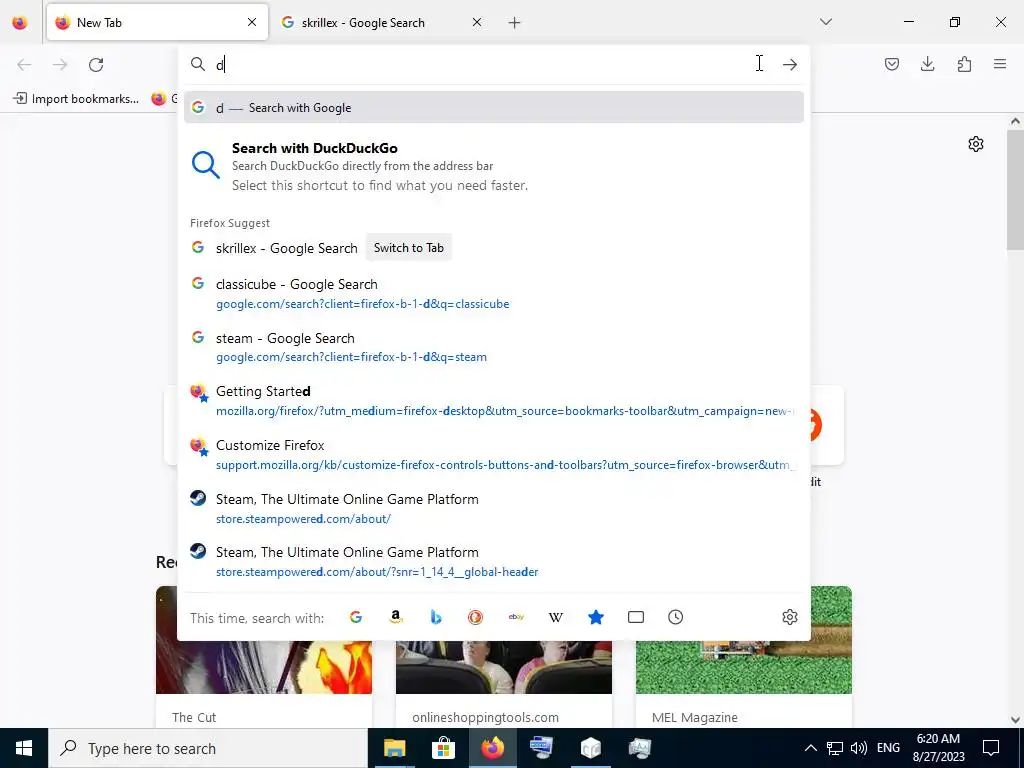
Task: Open the Windows Start menu
Action: 24,748
